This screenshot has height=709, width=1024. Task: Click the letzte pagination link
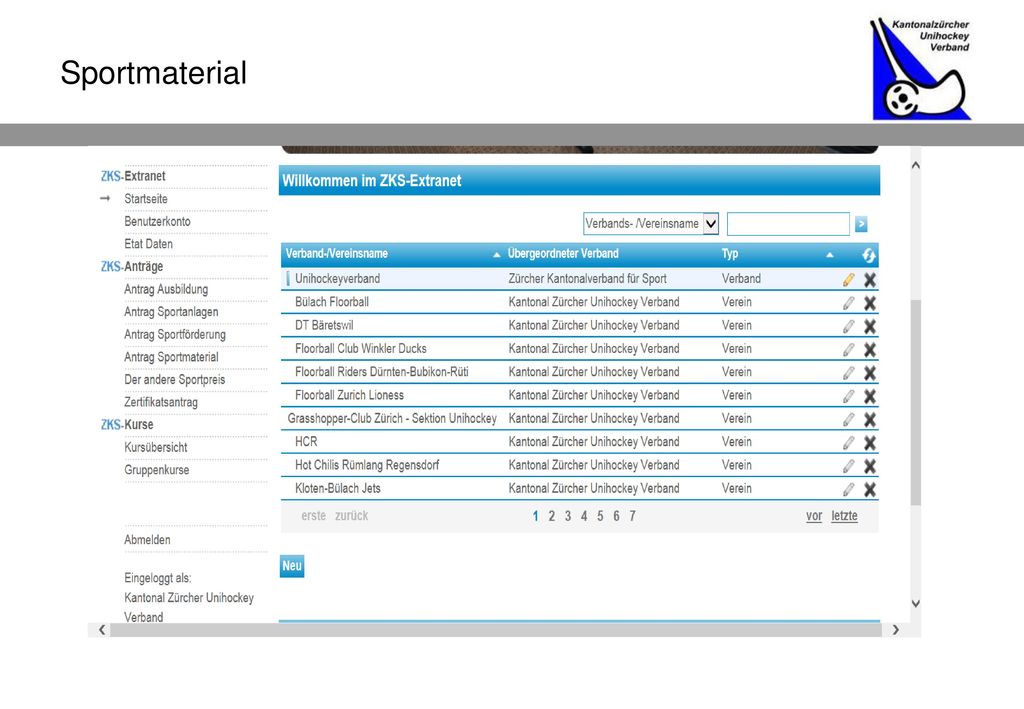[844, 516]
